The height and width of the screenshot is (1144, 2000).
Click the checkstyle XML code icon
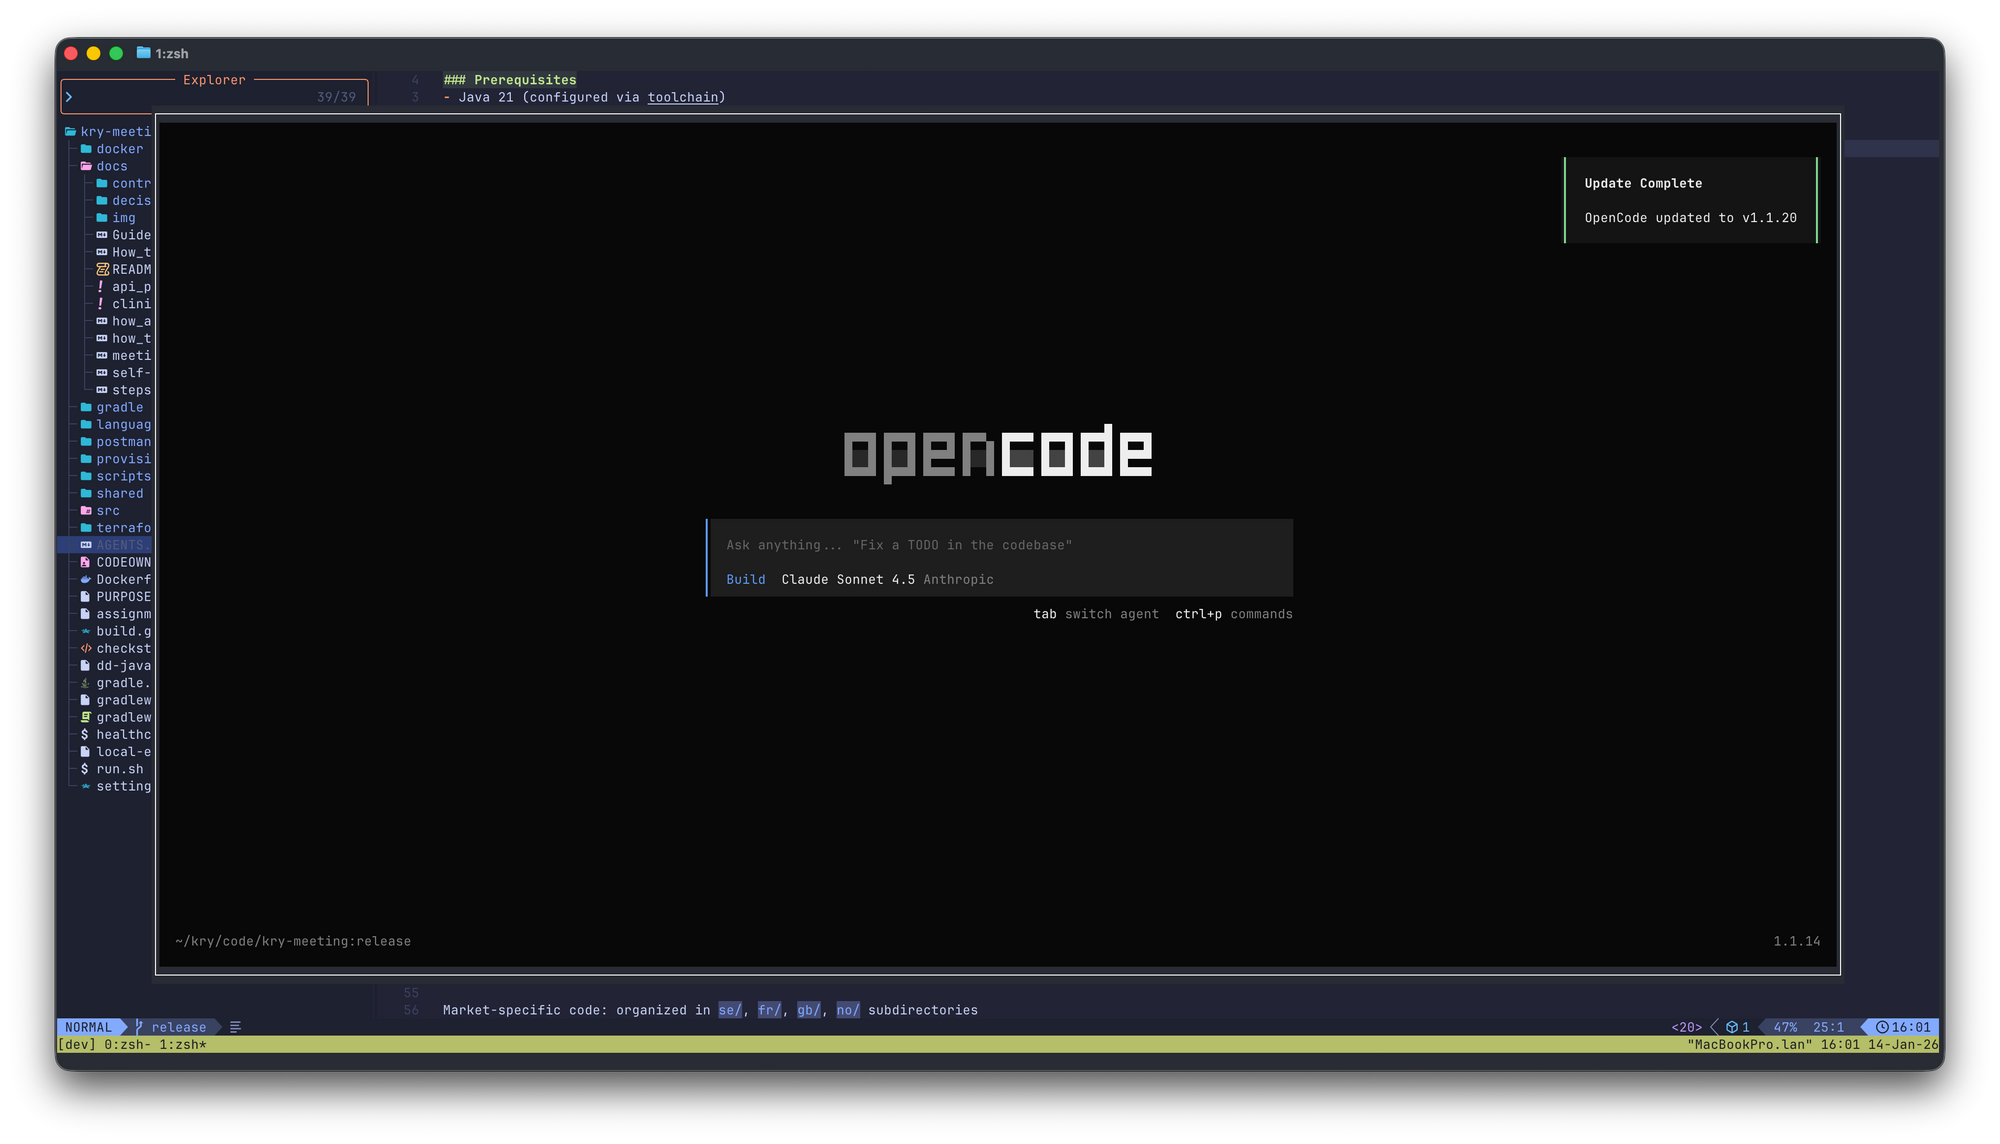(x=86, y=649)
